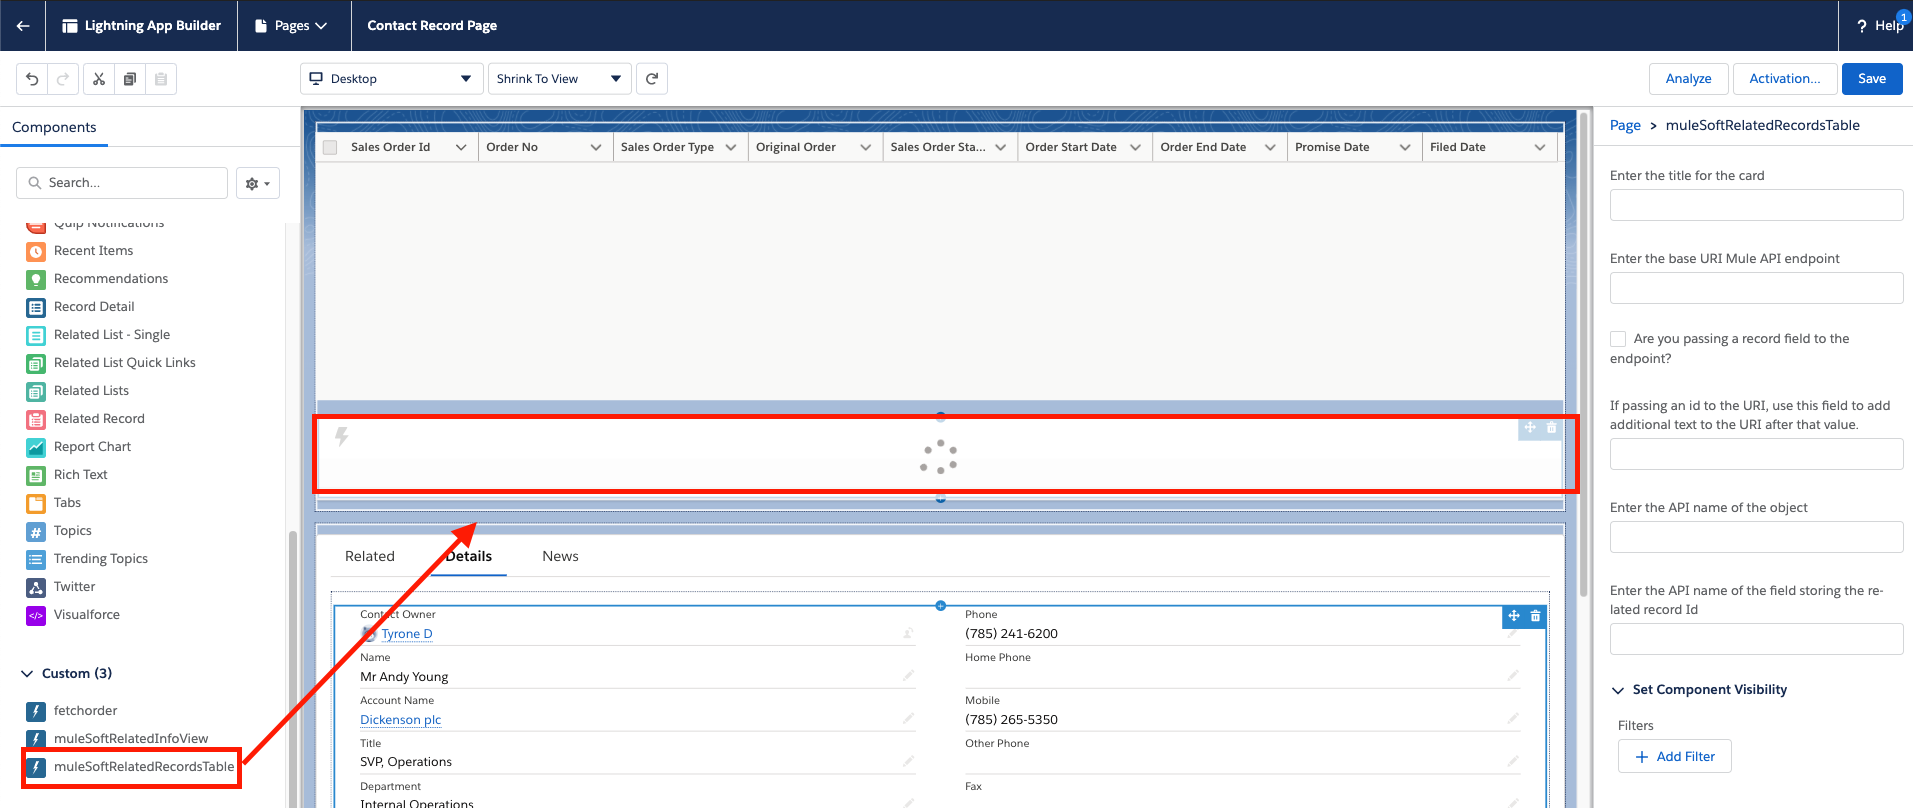Screen dimensions: 1913x808
Task: Open Original Order column menu
Action: 866,148
